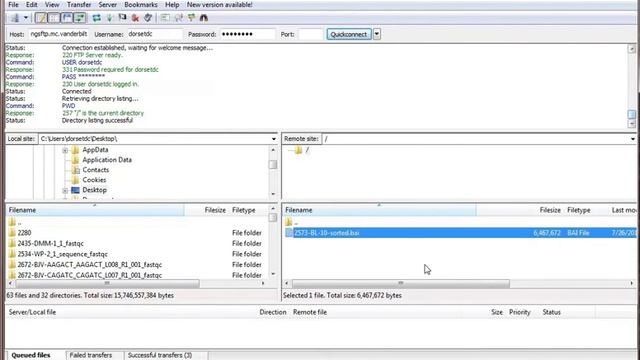Open the Site Manager dropdown arrow
Image resolution: width=640 pixels, height=360 pixels.
(26, 18)
